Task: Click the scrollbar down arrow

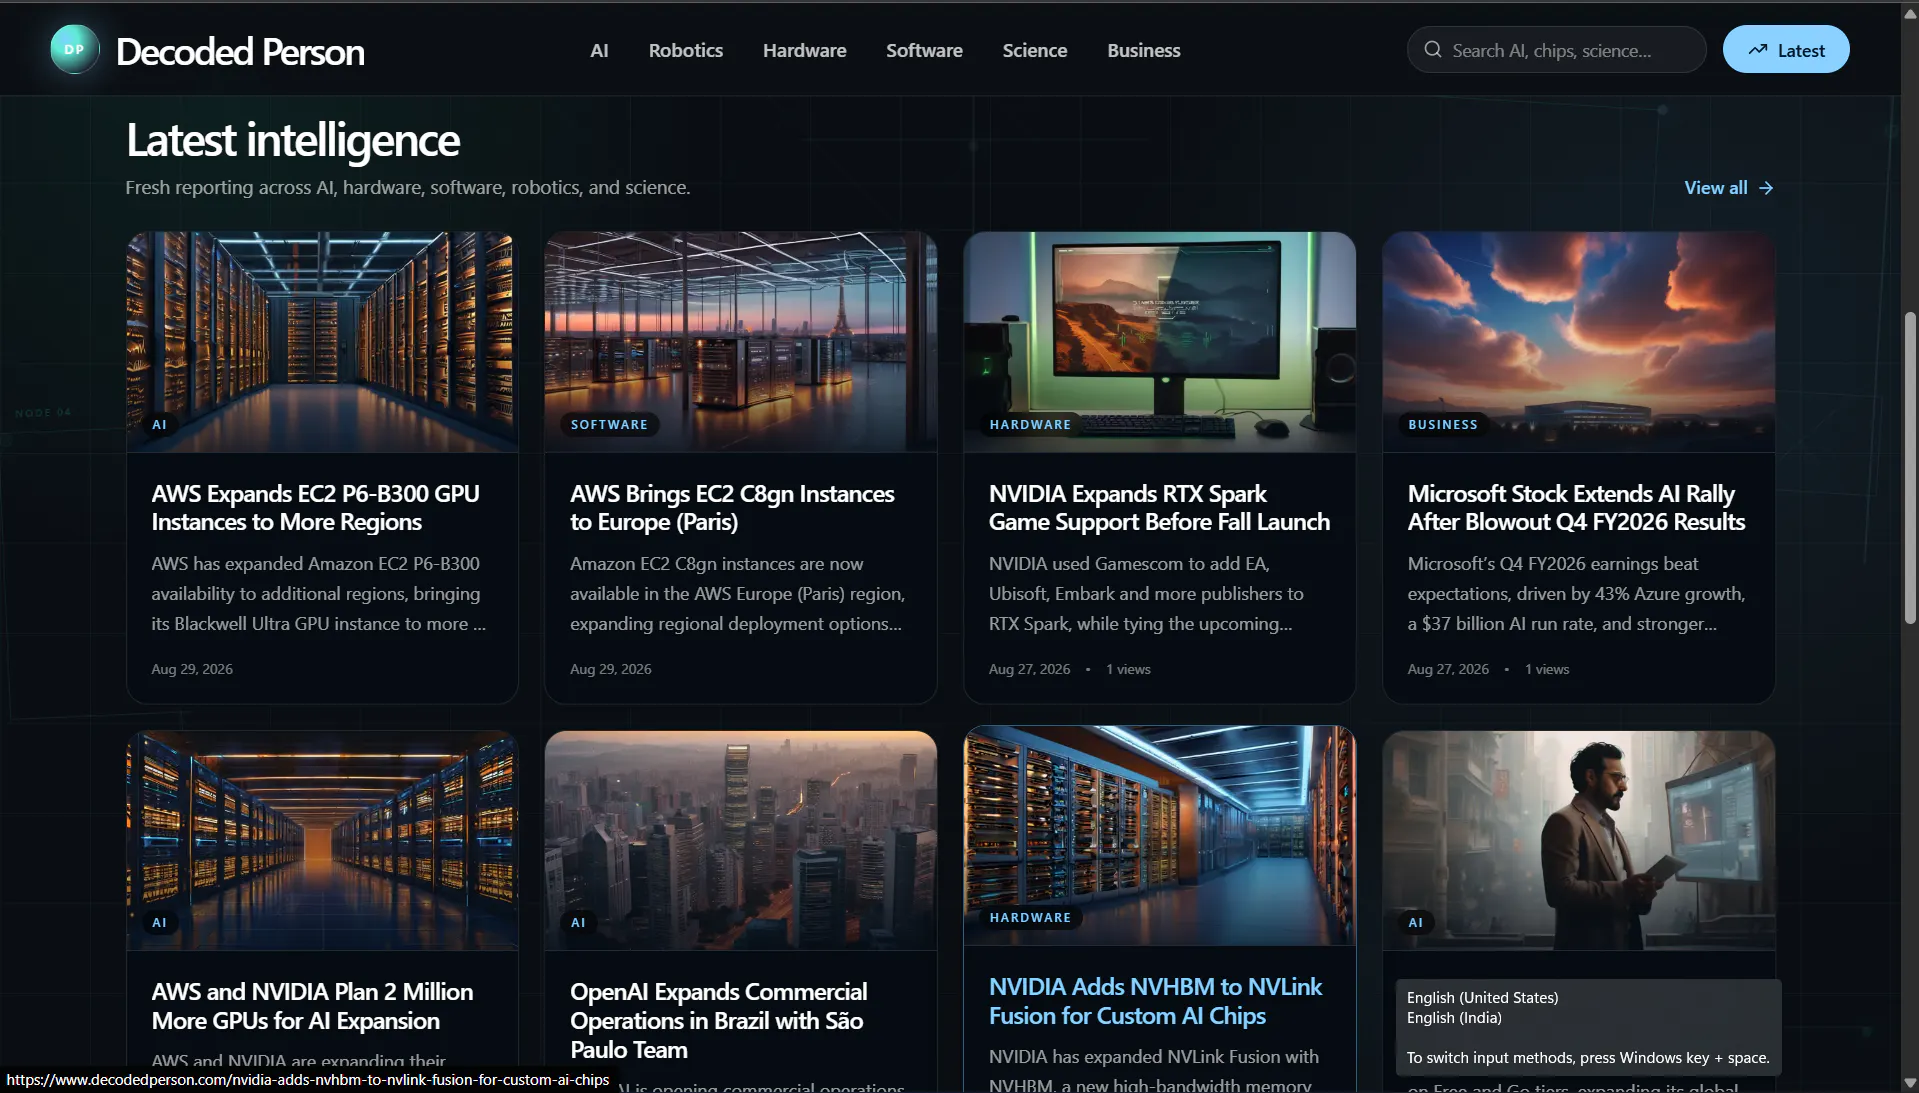Action: point(1910,1083)
